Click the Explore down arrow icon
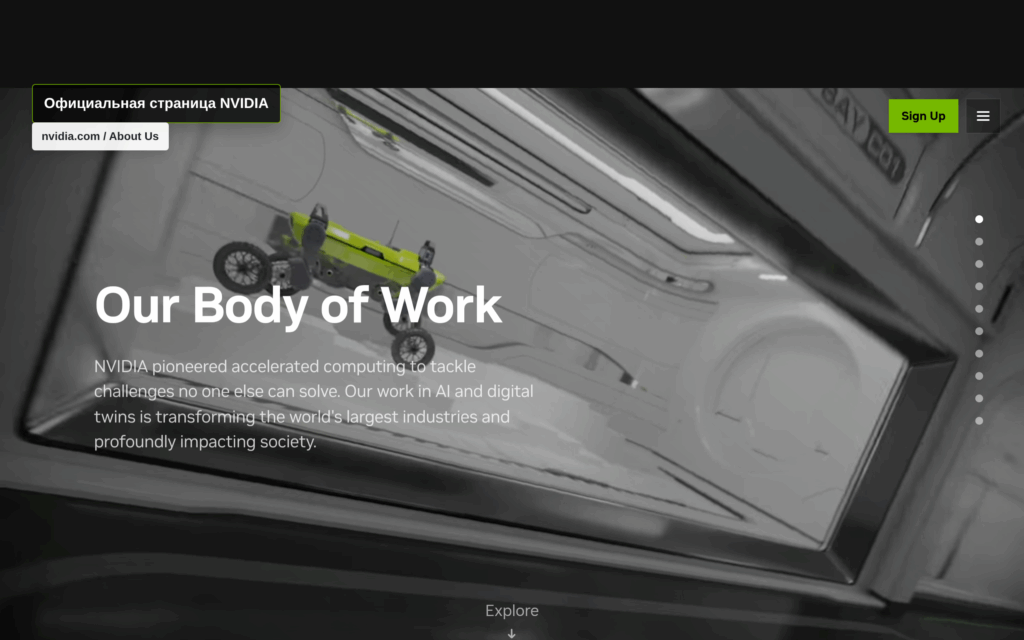 [511, 633]
